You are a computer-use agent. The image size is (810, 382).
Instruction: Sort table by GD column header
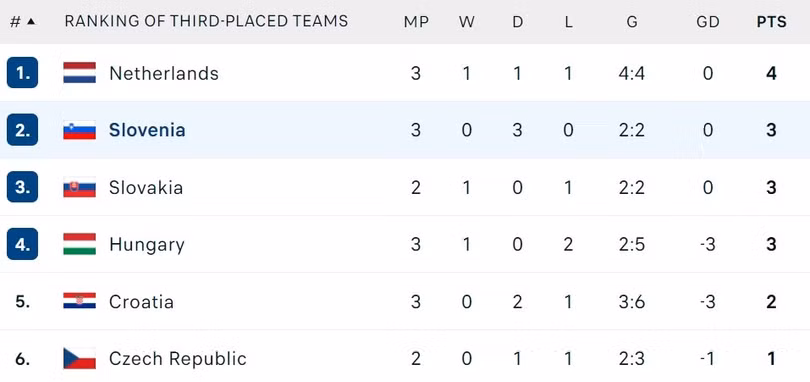(708, 22)
